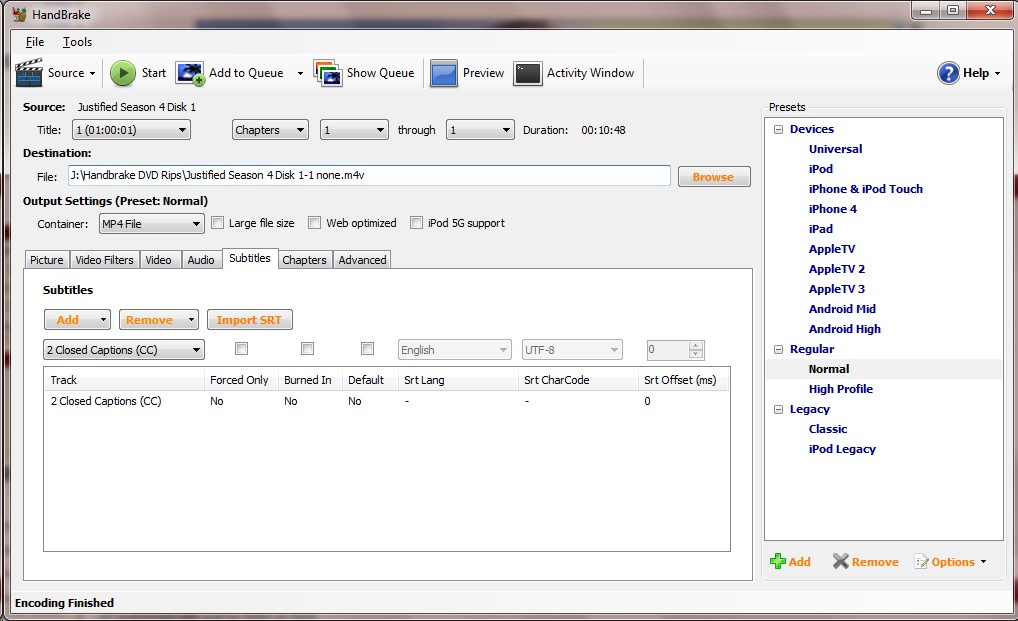Viewport: 1018px width, 621px height.
Task: Select the iPad preset
Action: tap(821, 229)
